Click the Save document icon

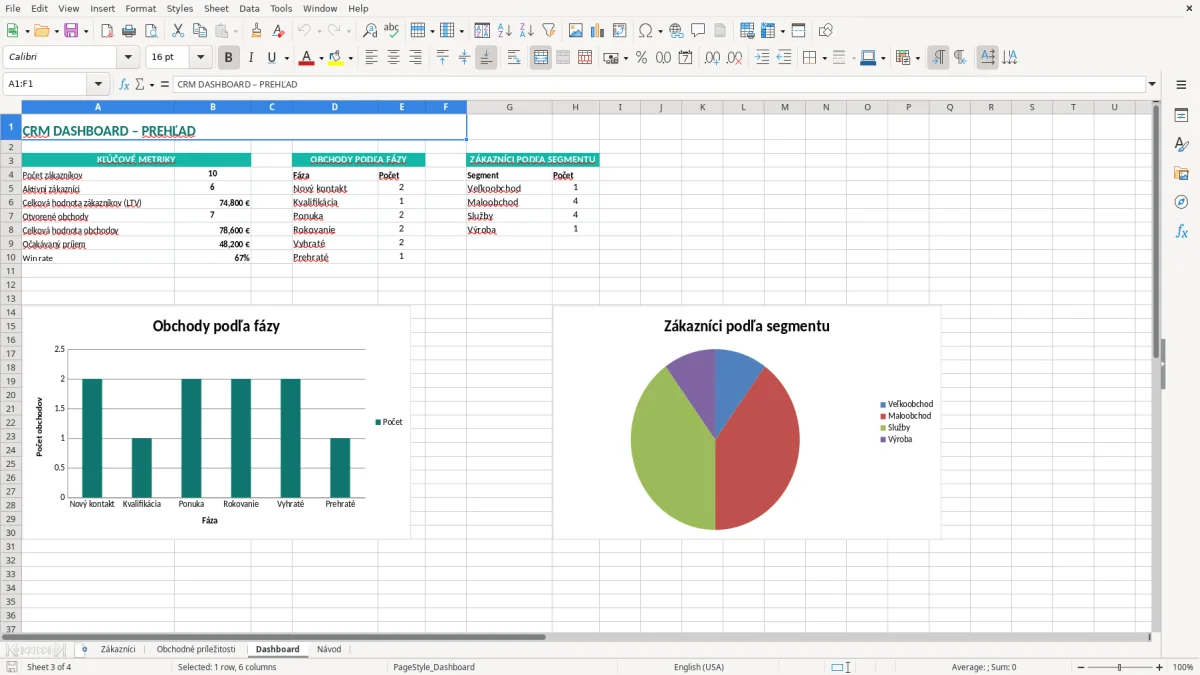coord(71,31)
